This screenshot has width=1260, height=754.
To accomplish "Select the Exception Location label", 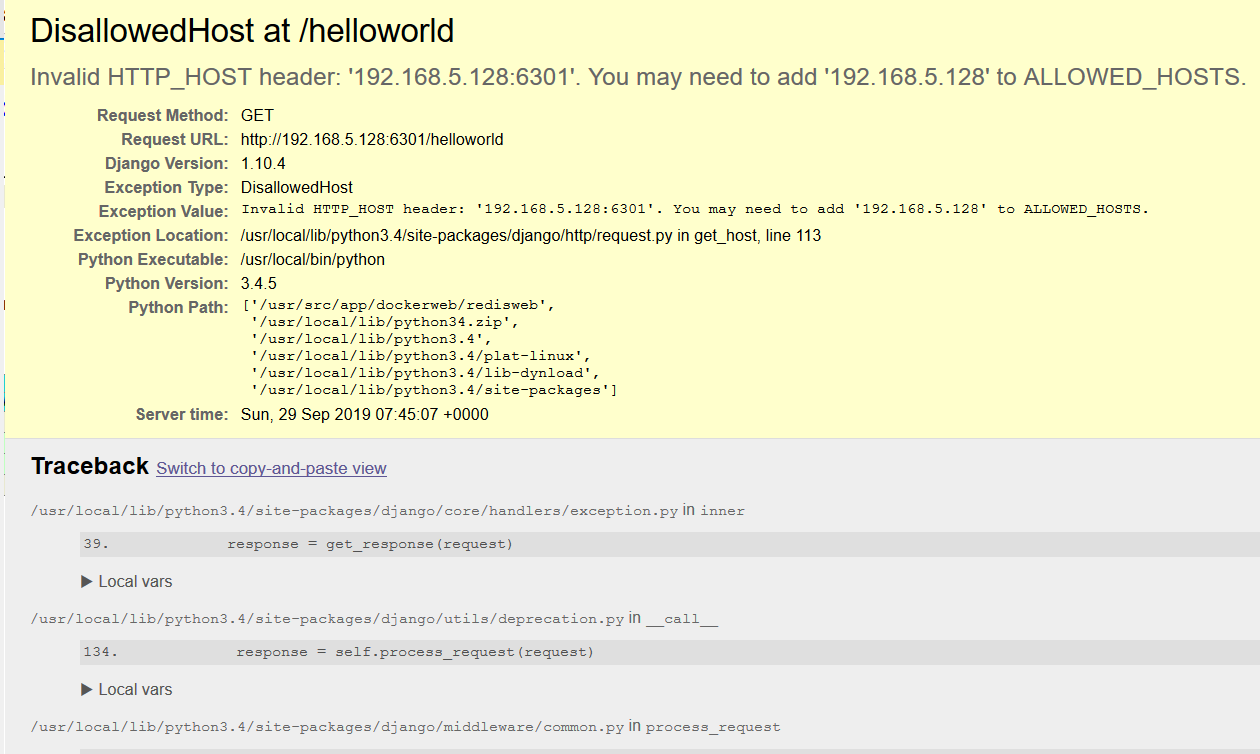I will 151,236.
